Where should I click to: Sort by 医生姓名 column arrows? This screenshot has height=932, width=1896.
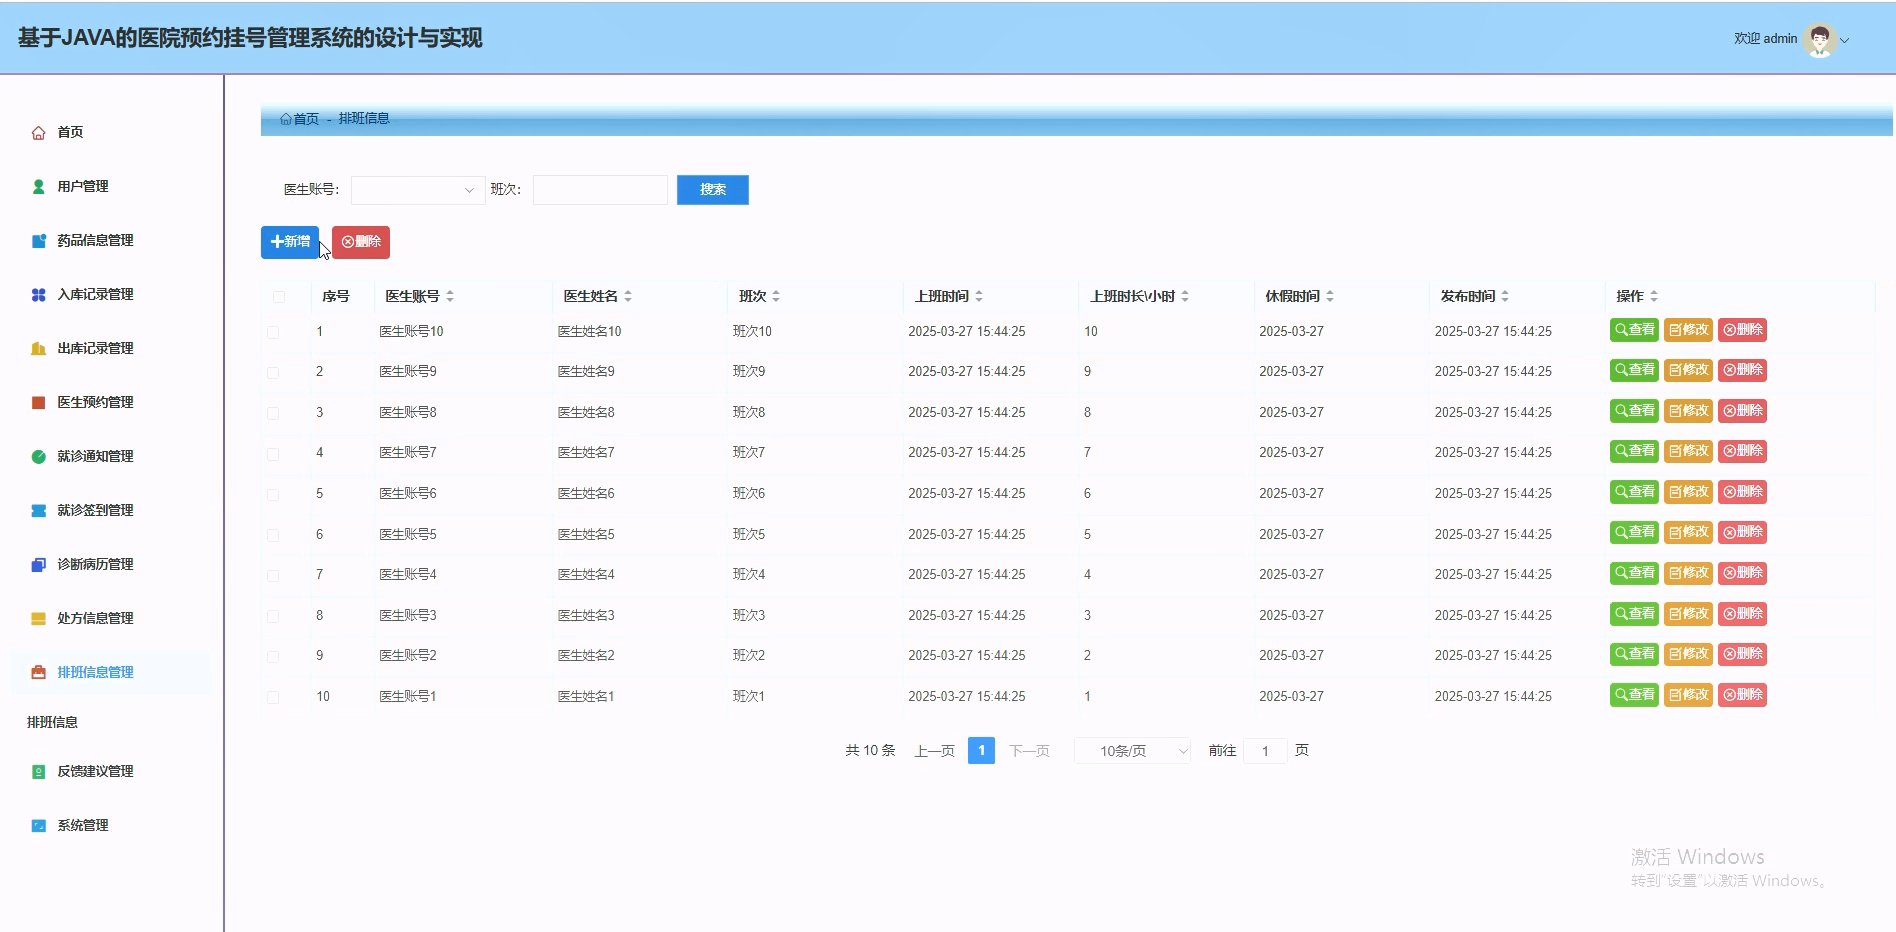[628, 296]
